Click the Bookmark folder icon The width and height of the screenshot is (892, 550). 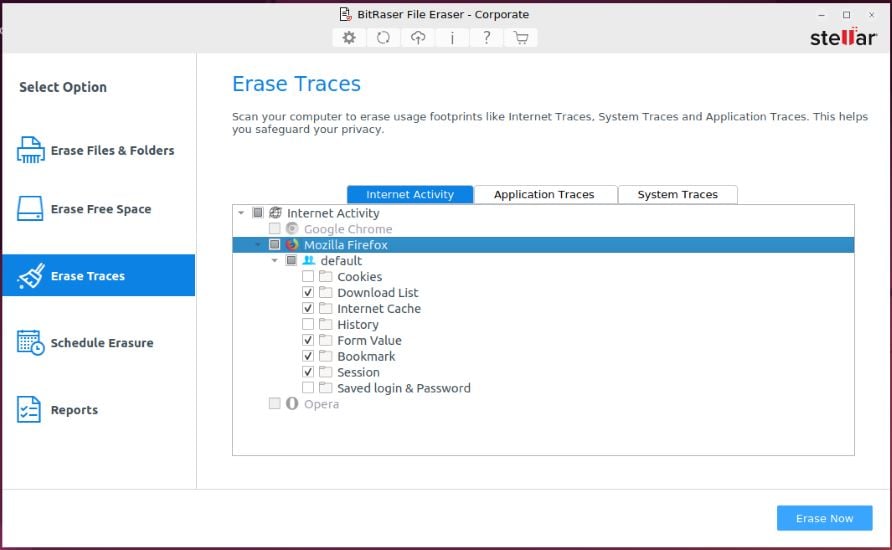325,356
